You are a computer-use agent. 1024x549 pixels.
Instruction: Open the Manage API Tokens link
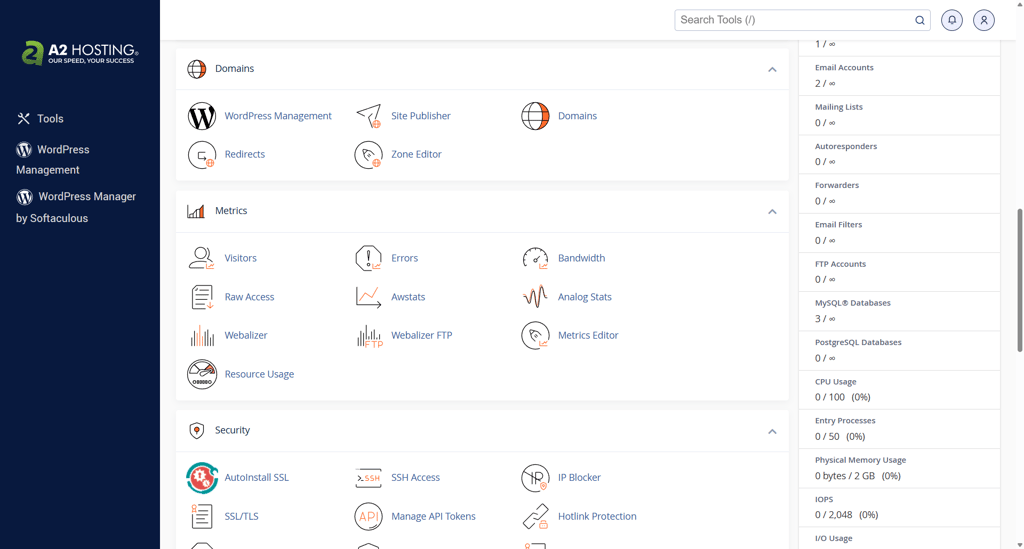pos(433,516)
